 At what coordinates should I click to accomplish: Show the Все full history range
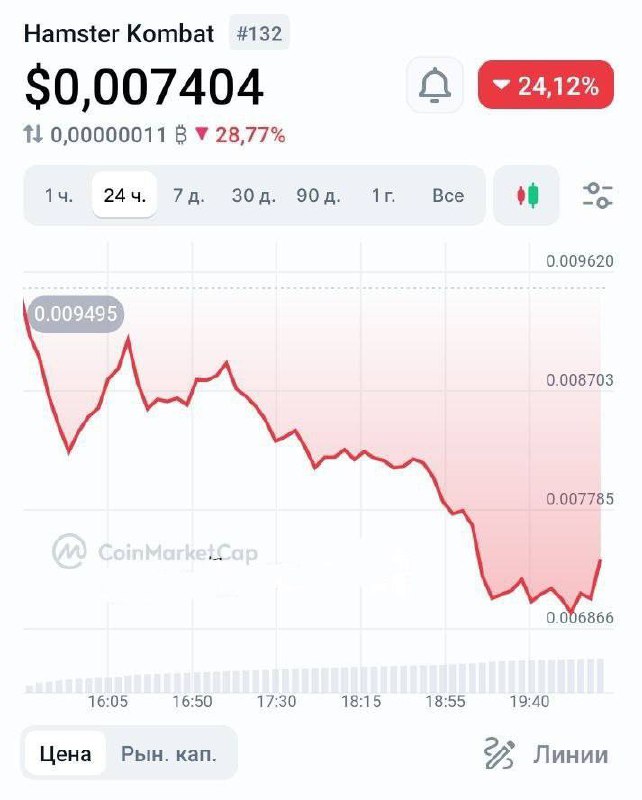coord(448,195)
